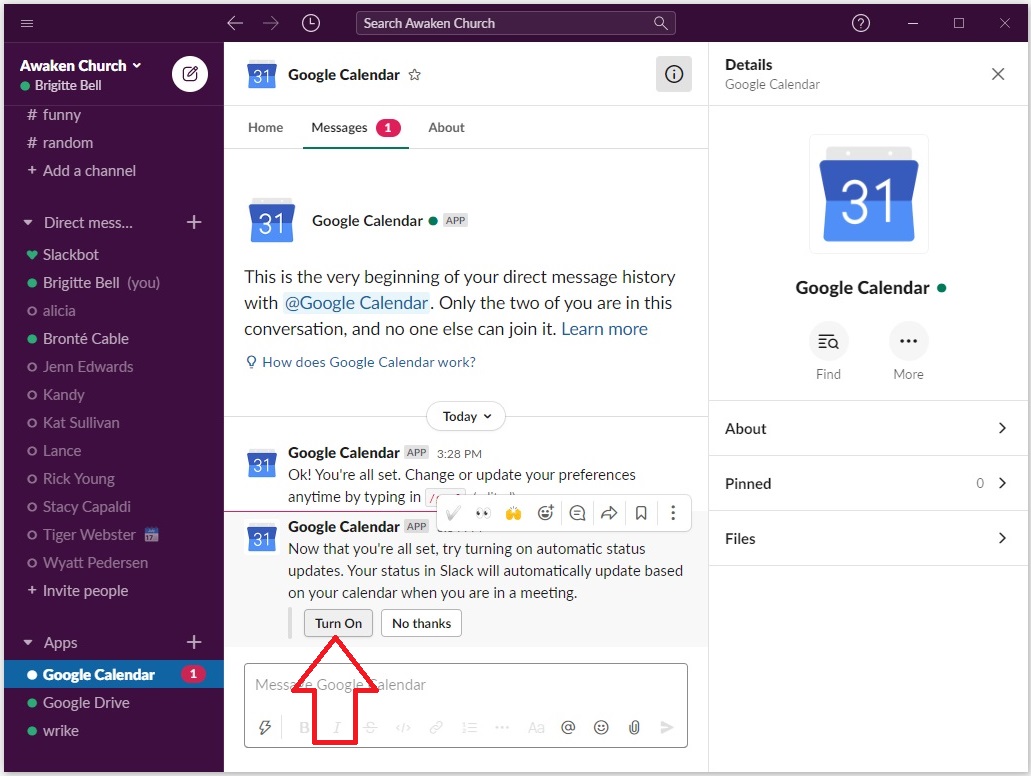Open more formatting options ellipsis
1031x776 pixels.
[x=502, y=727]
